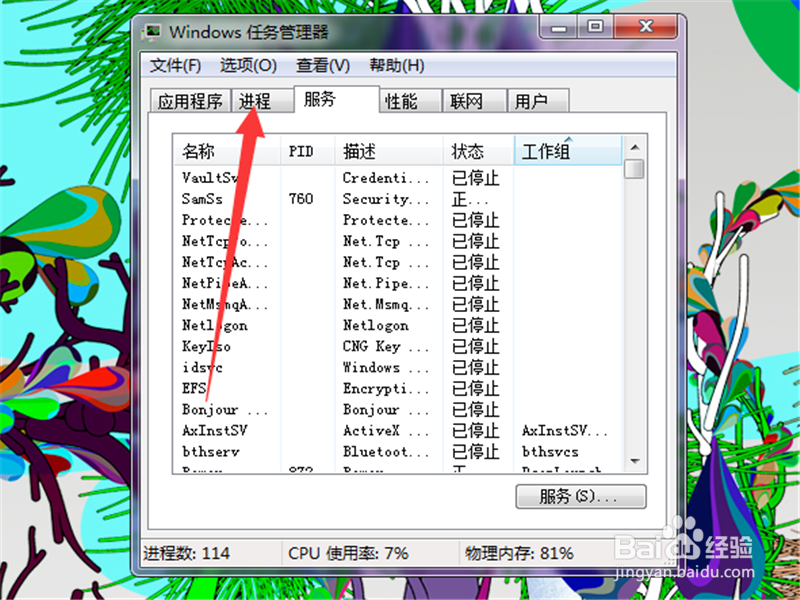Select the idsvc service row

(398, 367)
